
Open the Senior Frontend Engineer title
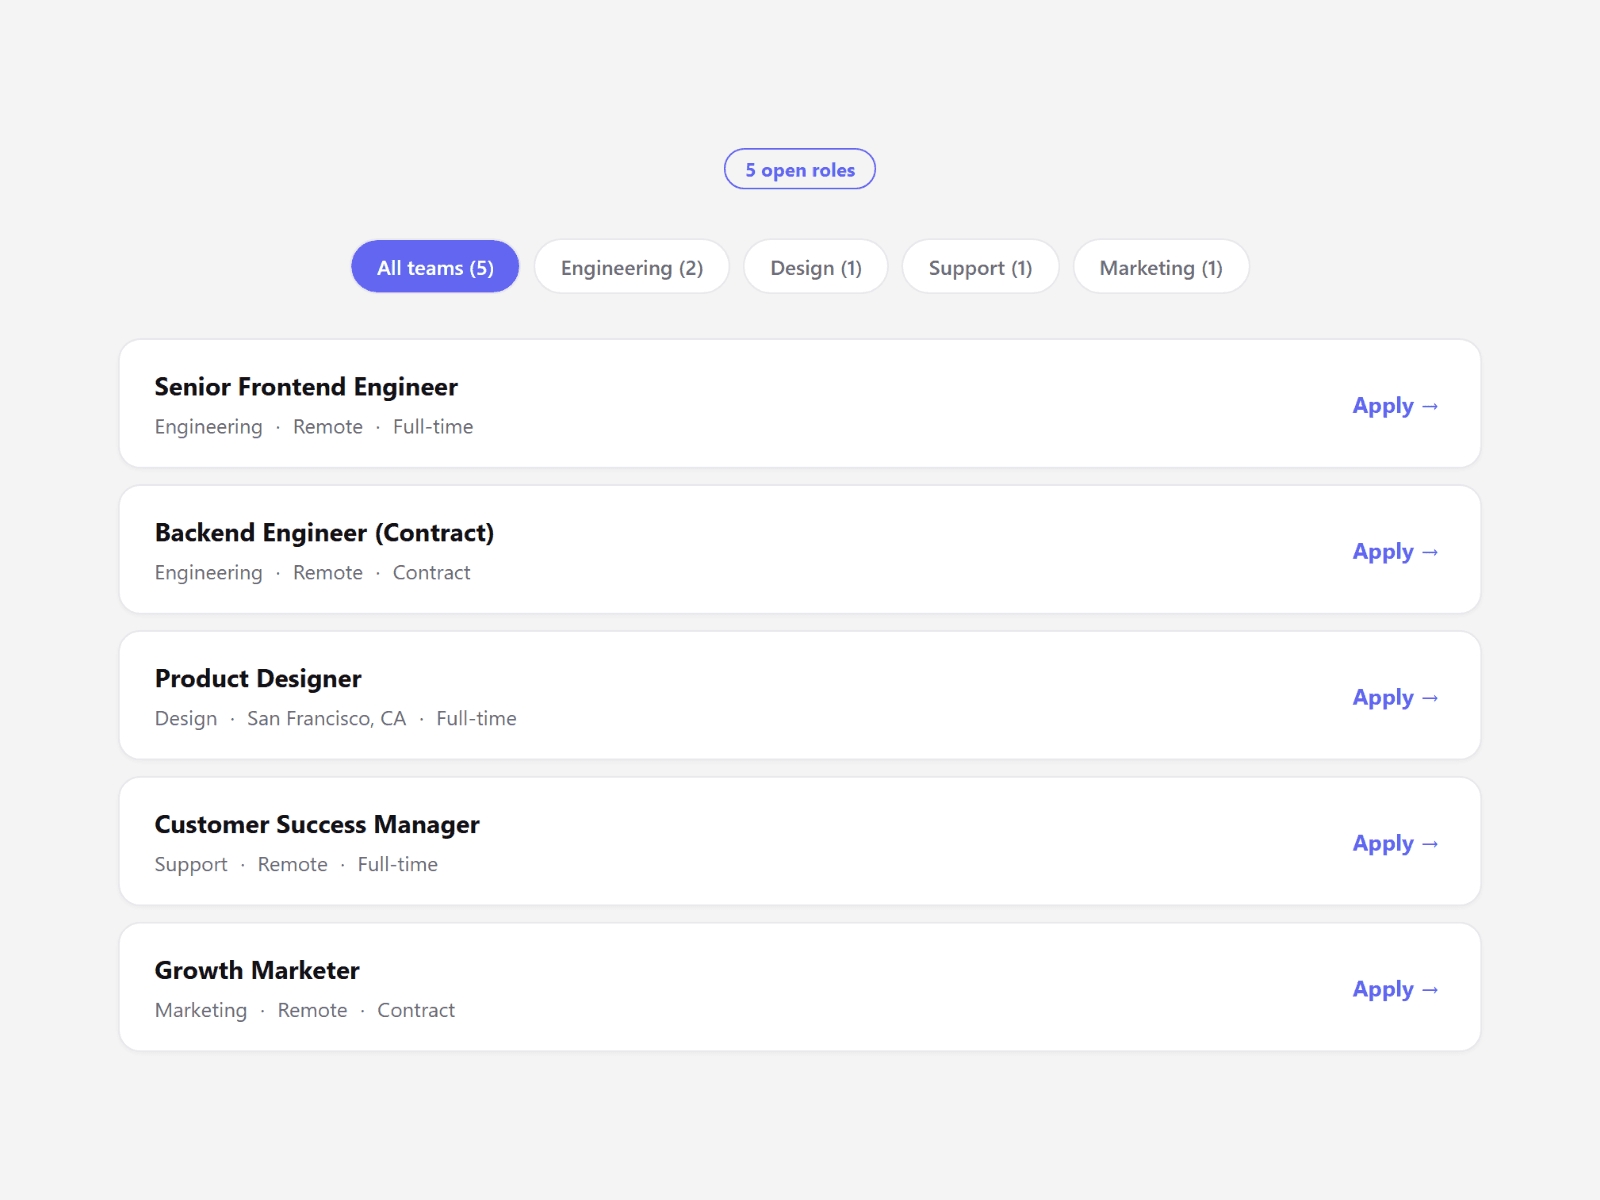[306, 387]
